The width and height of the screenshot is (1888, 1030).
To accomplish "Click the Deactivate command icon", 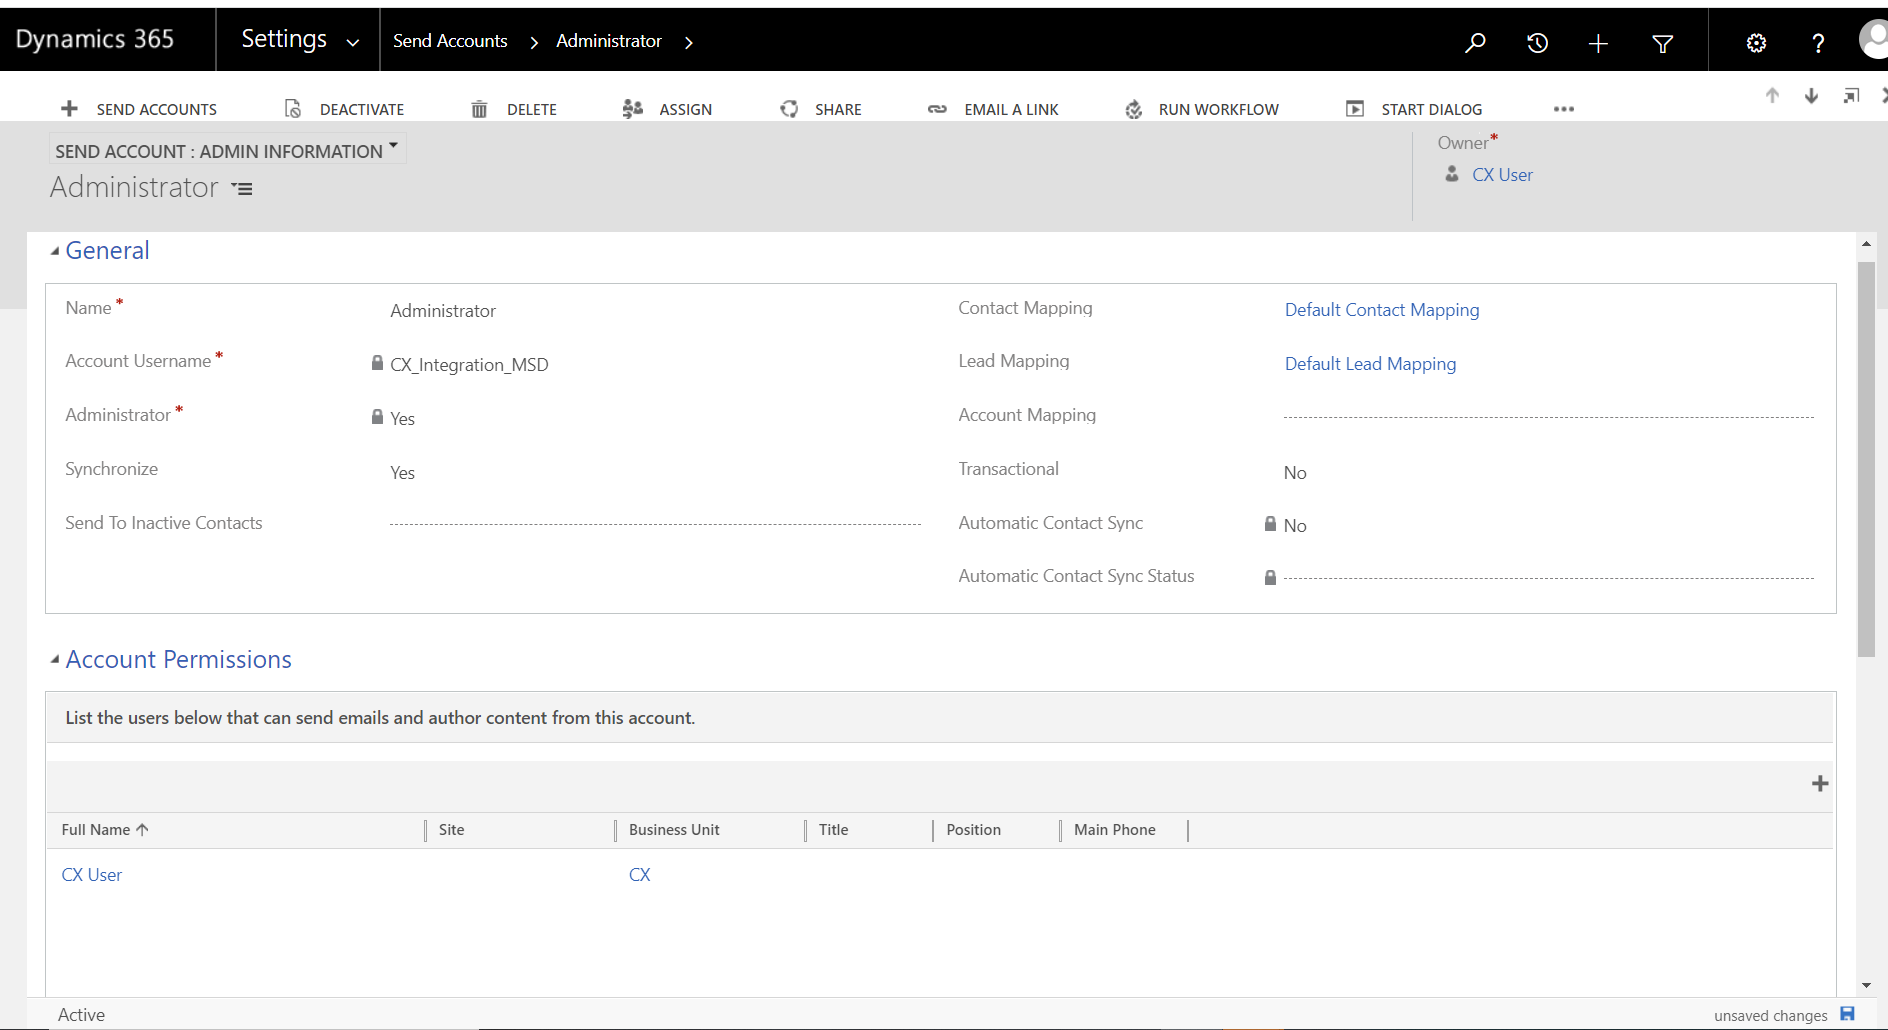I will tap(293, 108).
